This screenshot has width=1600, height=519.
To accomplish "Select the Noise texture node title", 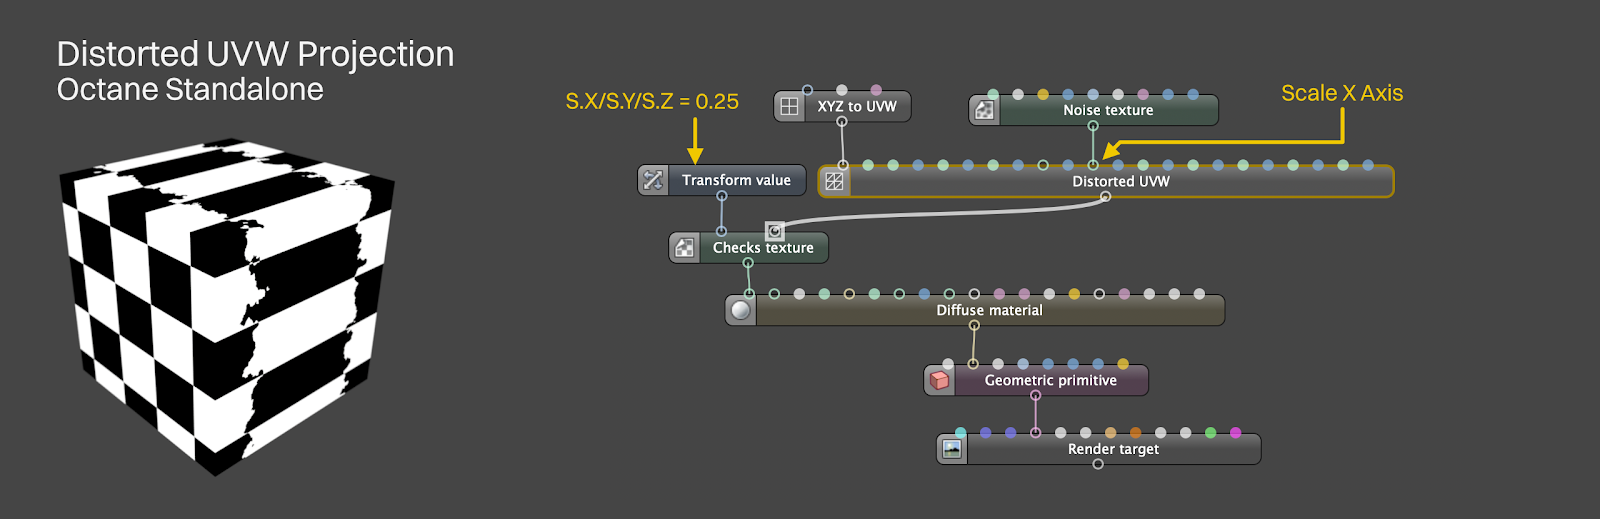I will tap(1108, 110).
